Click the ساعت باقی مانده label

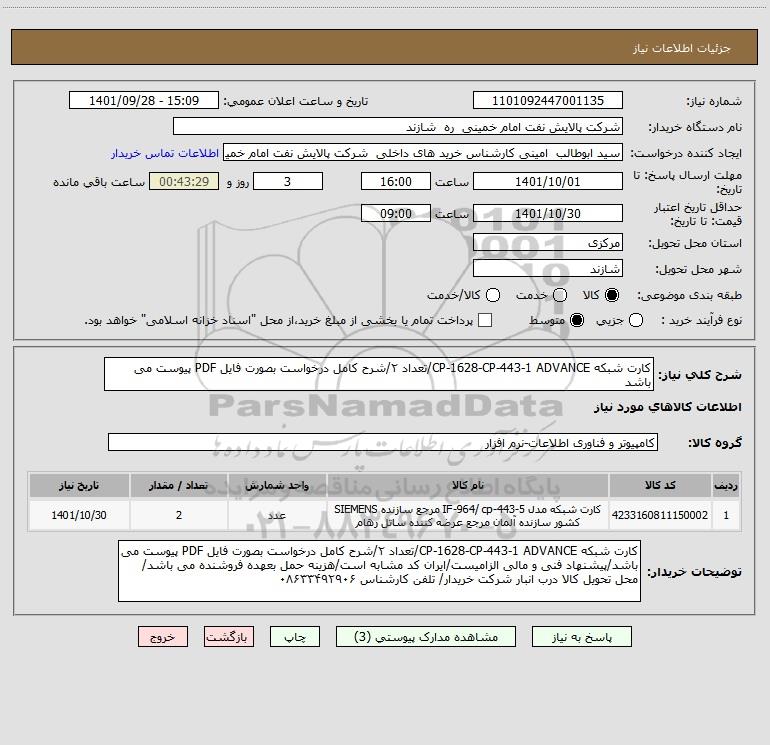click(99, 182)
